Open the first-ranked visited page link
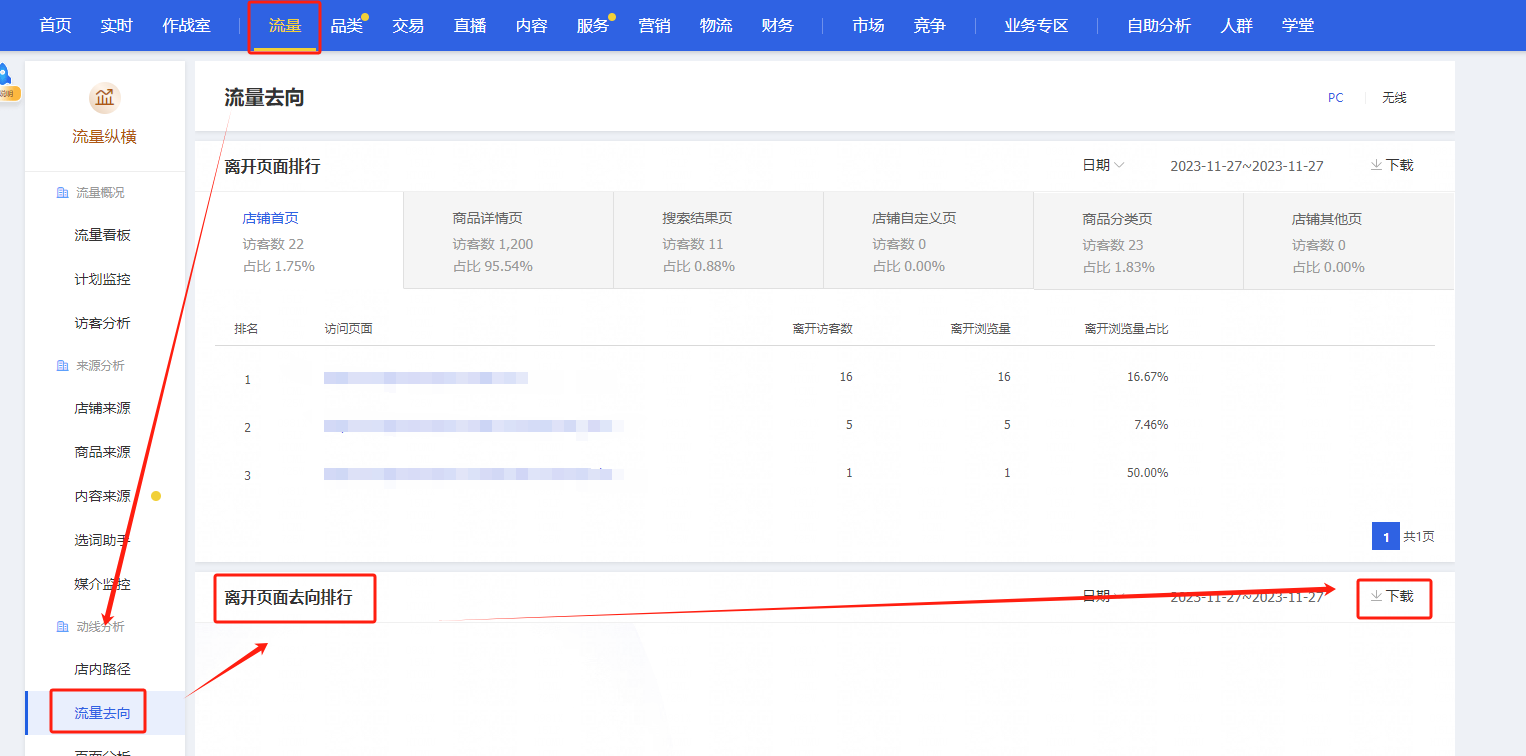Screen dimensions: 1526x756 point(425,378)
